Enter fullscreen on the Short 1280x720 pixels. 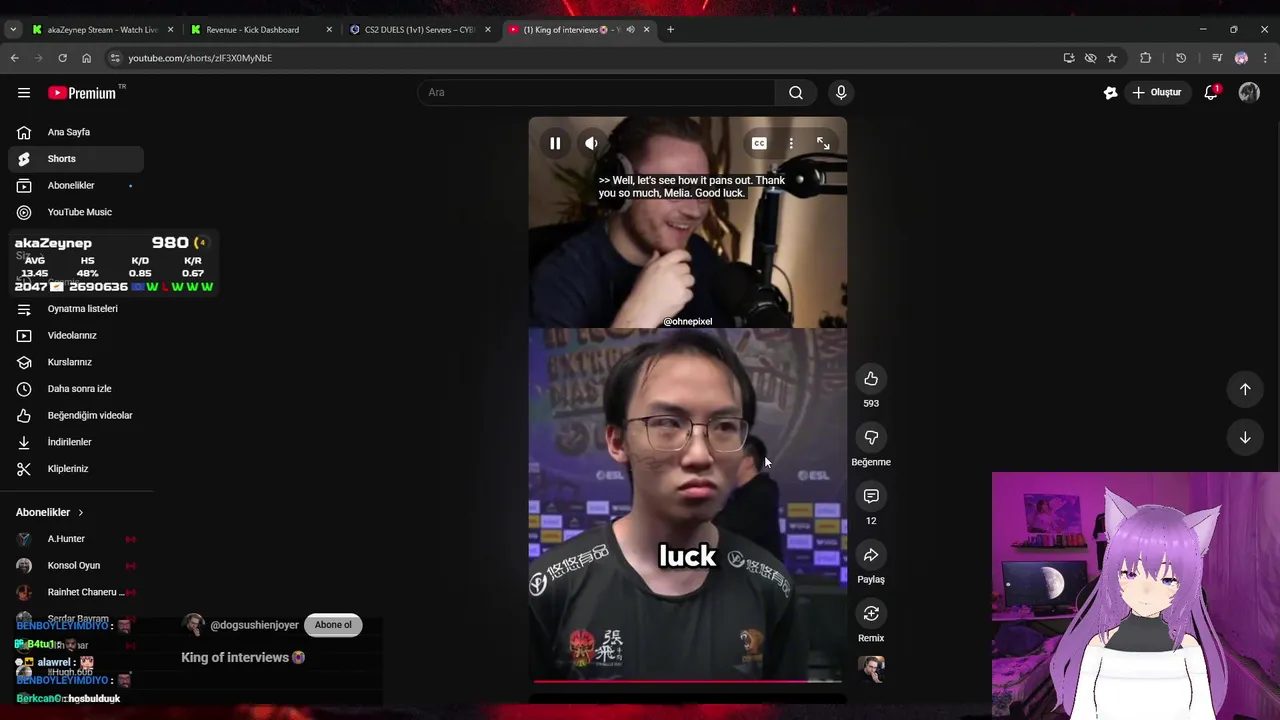823,143
